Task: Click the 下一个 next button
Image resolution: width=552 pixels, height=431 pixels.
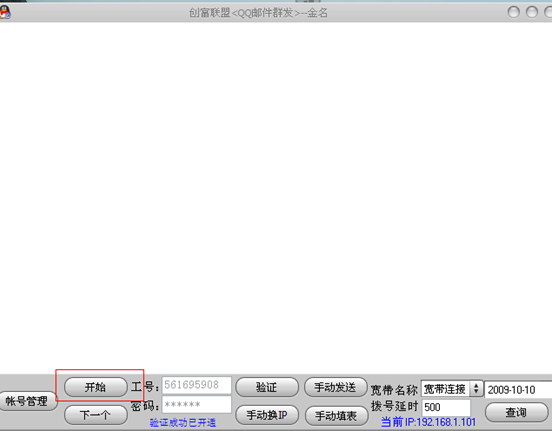Action: coord(95,415)
